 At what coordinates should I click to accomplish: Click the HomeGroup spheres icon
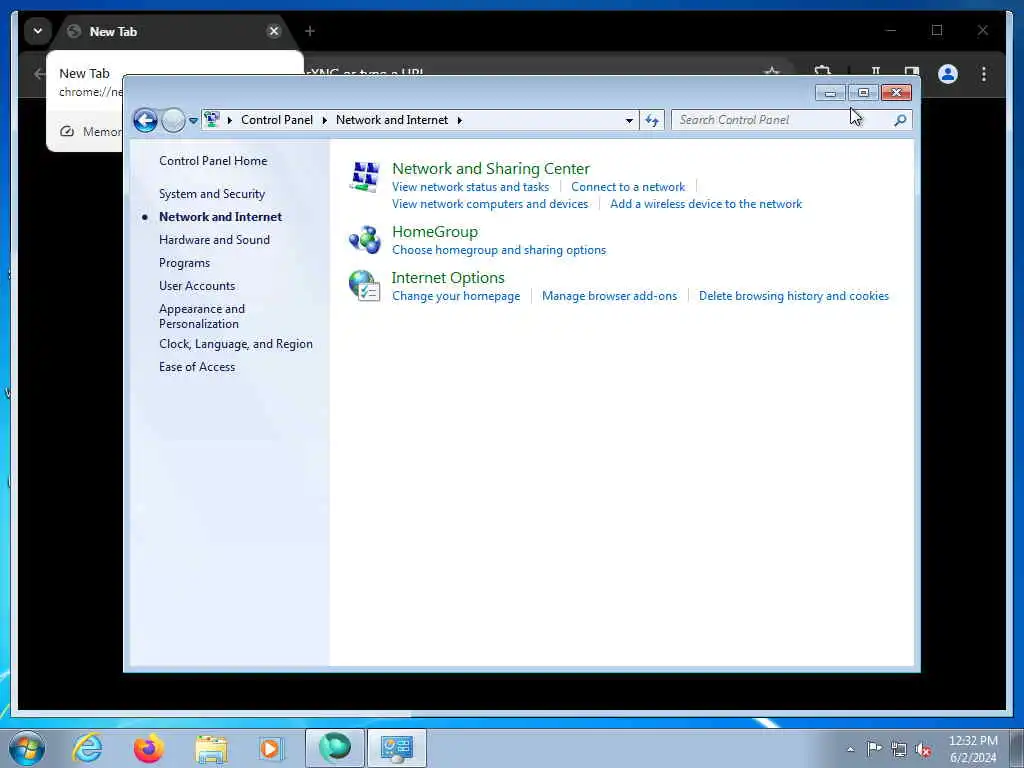[x=364, y=240]
